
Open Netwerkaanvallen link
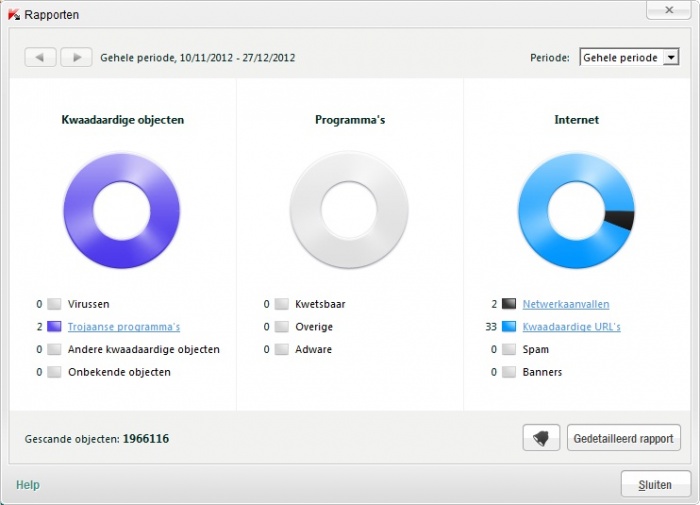click(566, 304)
